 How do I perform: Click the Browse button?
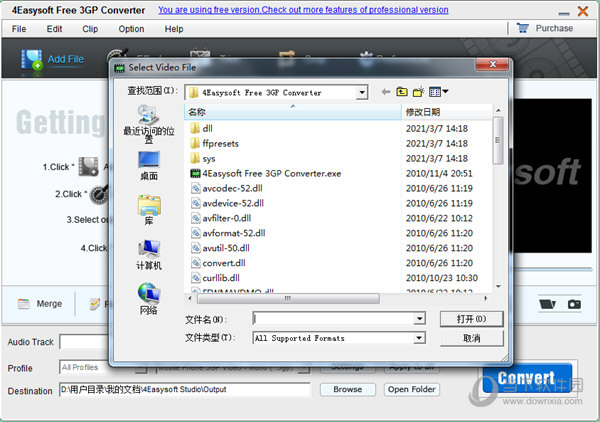coord(348,389)
